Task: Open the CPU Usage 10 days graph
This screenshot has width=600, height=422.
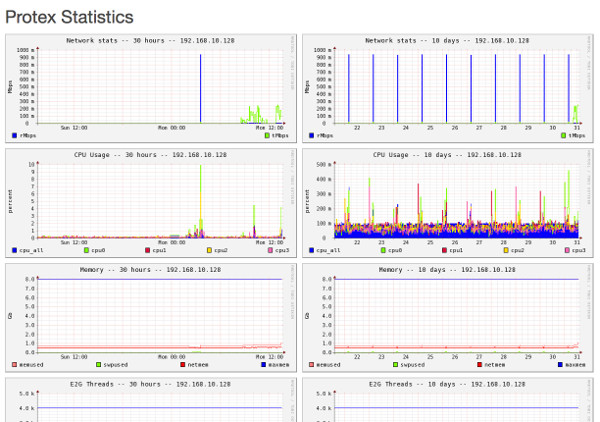Action: (x=448, y=203)
